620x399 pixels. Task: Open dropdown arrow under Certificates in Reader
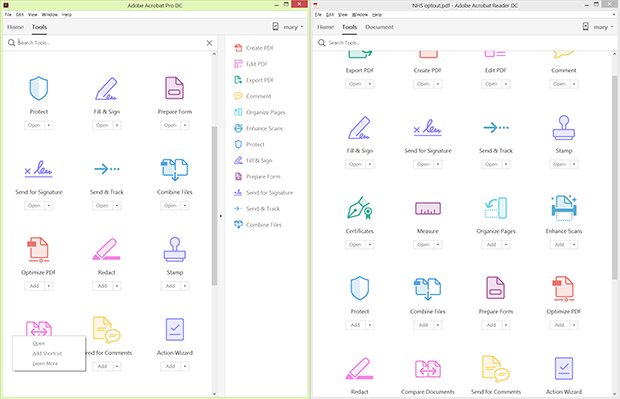click(x=370, y=244)
